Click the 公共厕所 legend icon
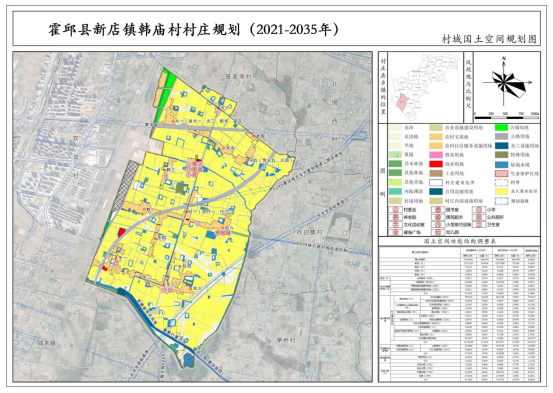This screenshot has width=553, height=393. pyautogui.click(x=479, y=217)
